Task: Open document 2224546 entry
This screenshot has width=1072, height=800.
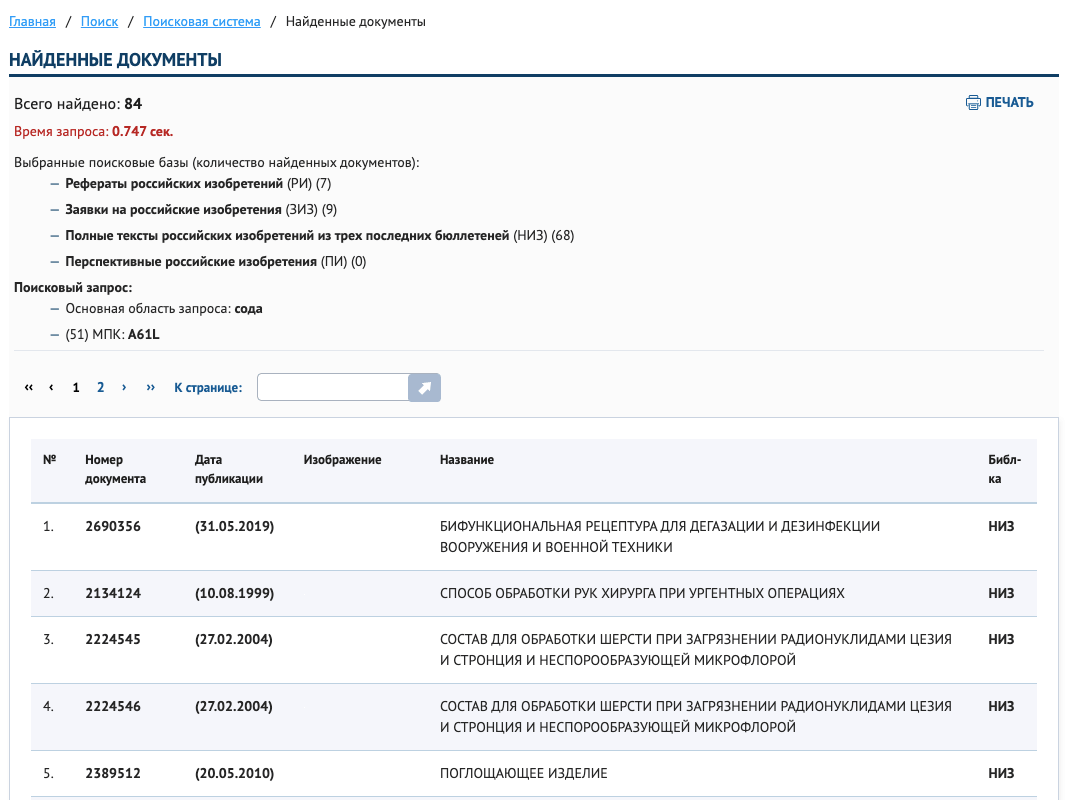Action: (113, 706)
